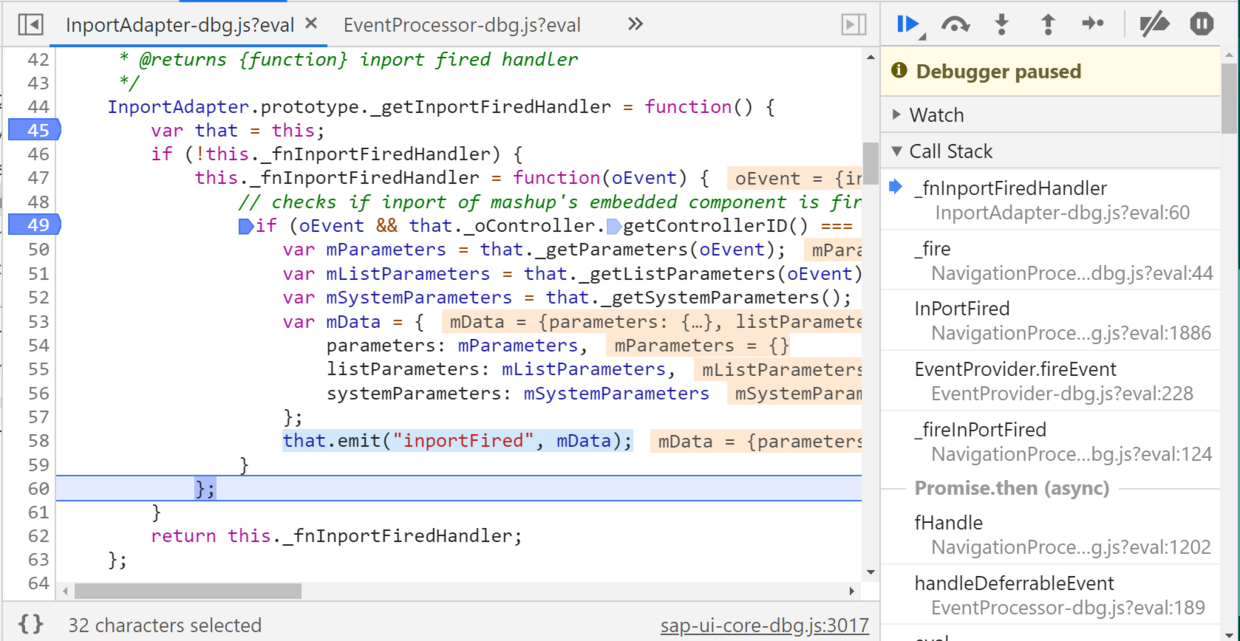1240x641 pixels.
Task: Click the editor scrollbar down arrow
Action: tap(870, 573)
